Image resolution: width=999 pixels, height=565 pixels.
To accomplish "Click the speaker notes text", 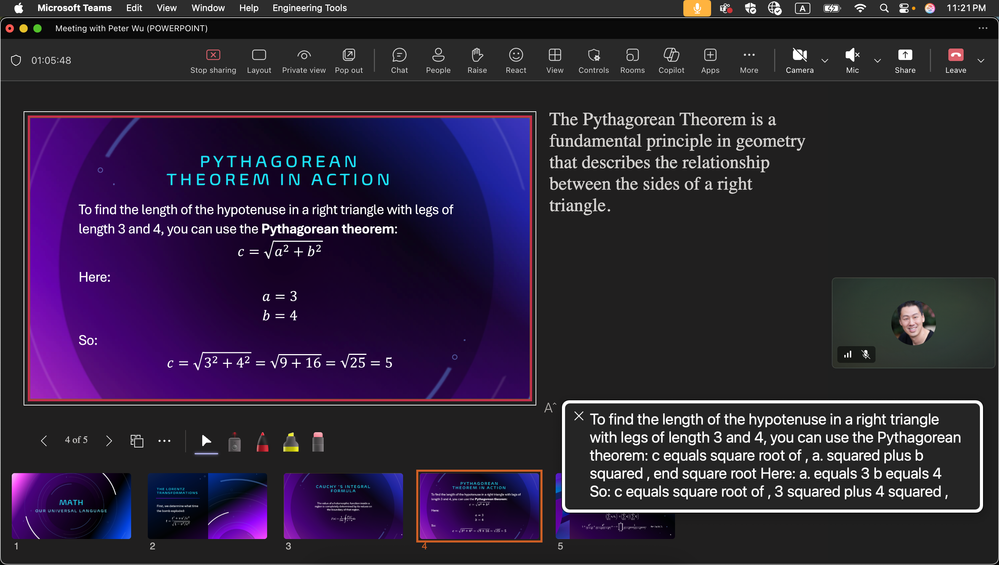I will (677, 162).
